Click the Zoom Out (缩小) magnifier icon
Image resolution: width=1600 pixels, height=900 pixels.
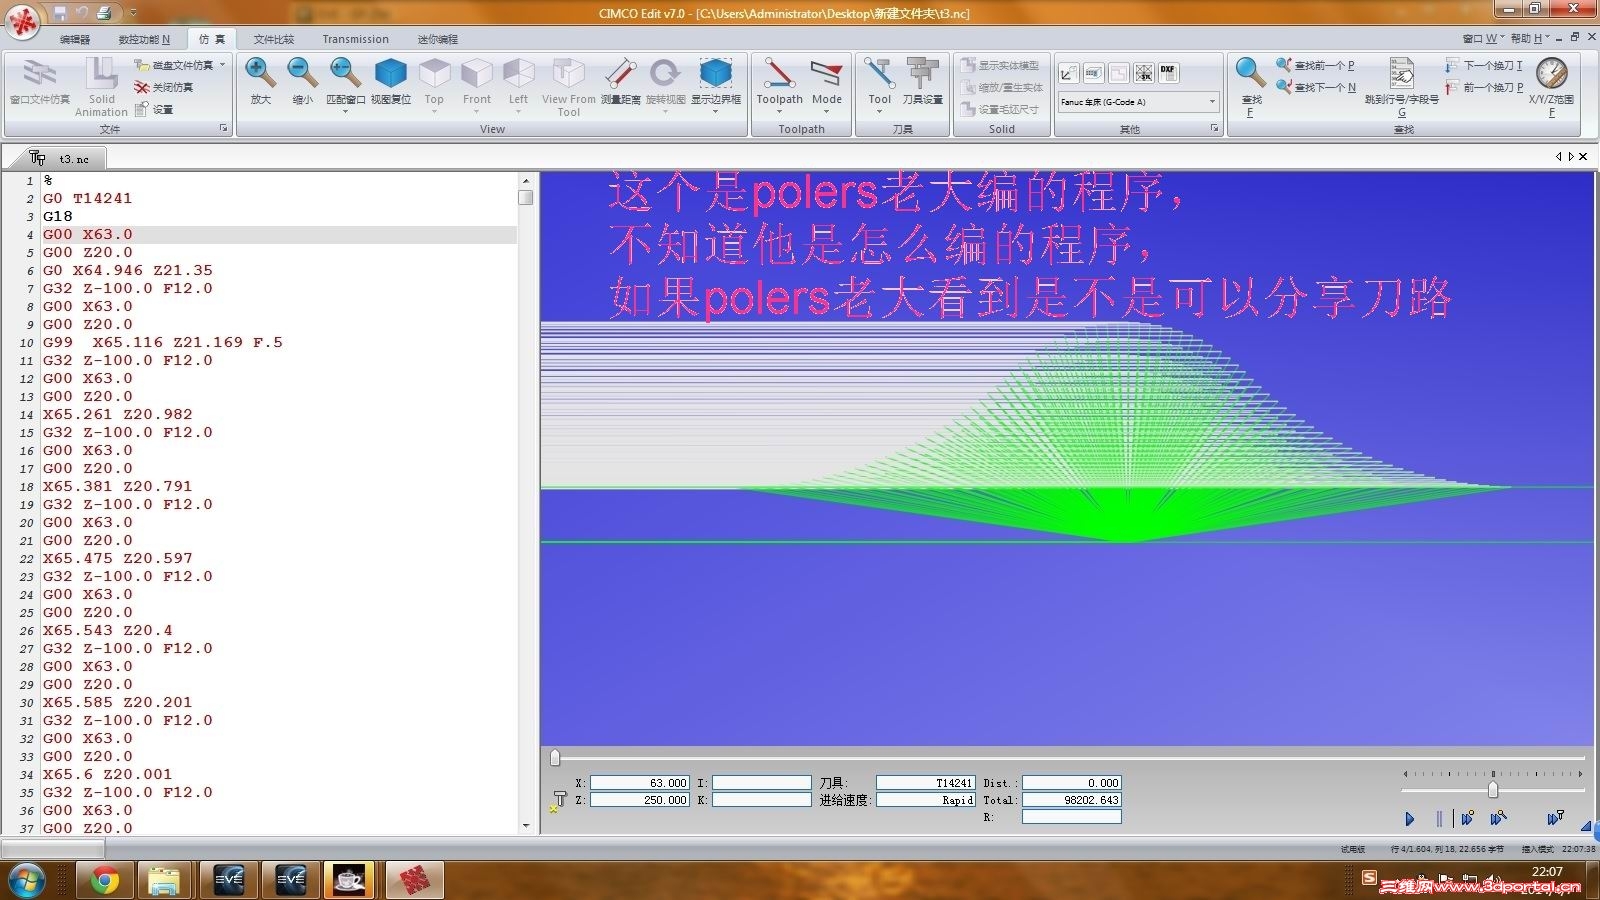(x=302, y=74)
